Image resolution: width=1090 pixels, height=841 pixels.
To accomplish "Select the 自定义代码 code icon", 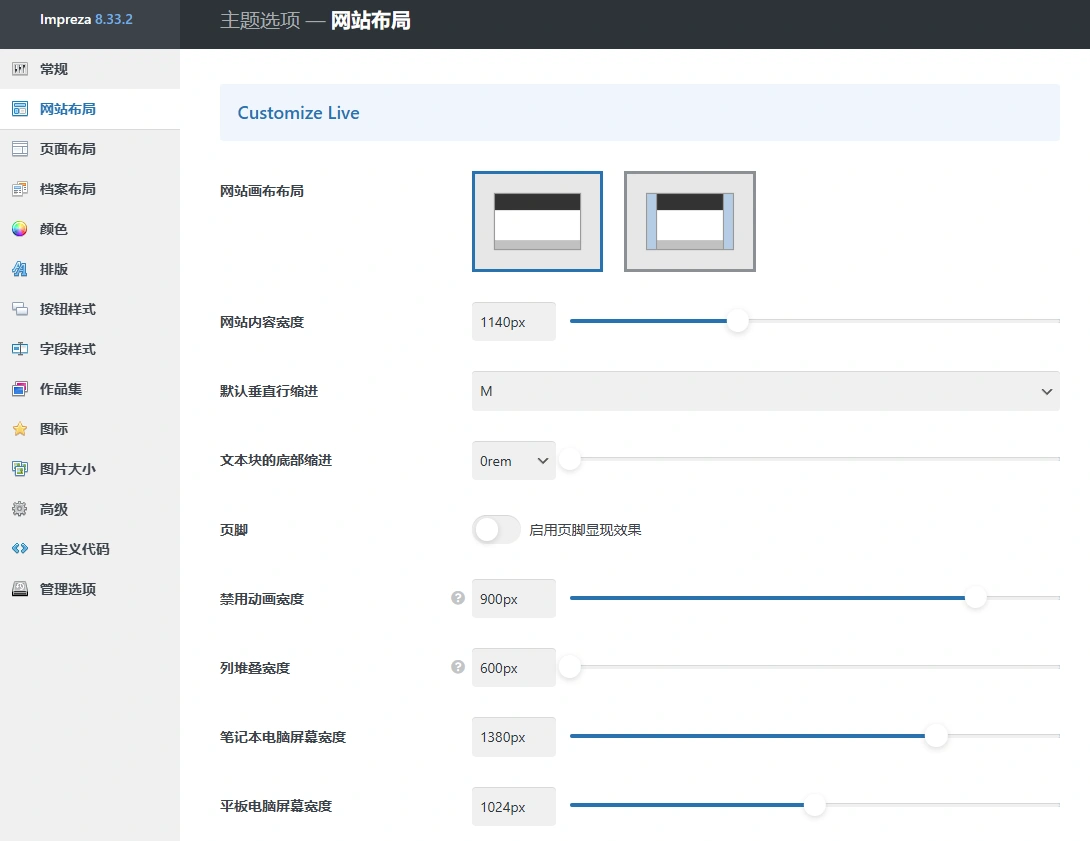I will pyautogui.click(x=22, y=548).
